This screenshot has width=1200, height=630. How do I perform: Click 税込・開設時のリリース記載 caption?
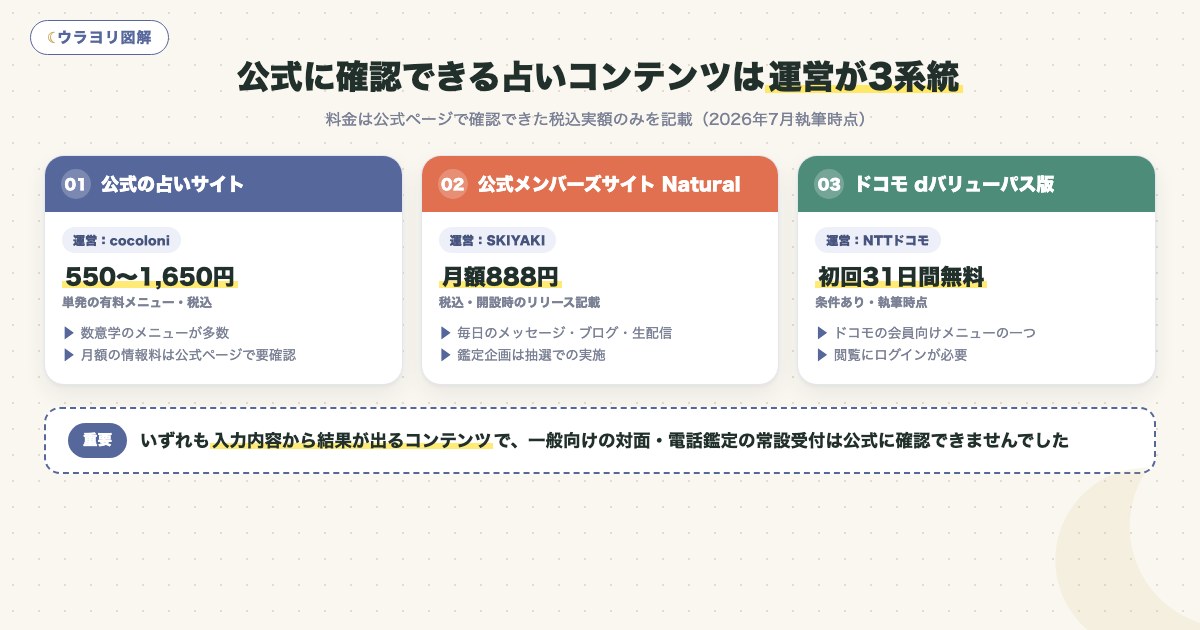pos(519,302)
